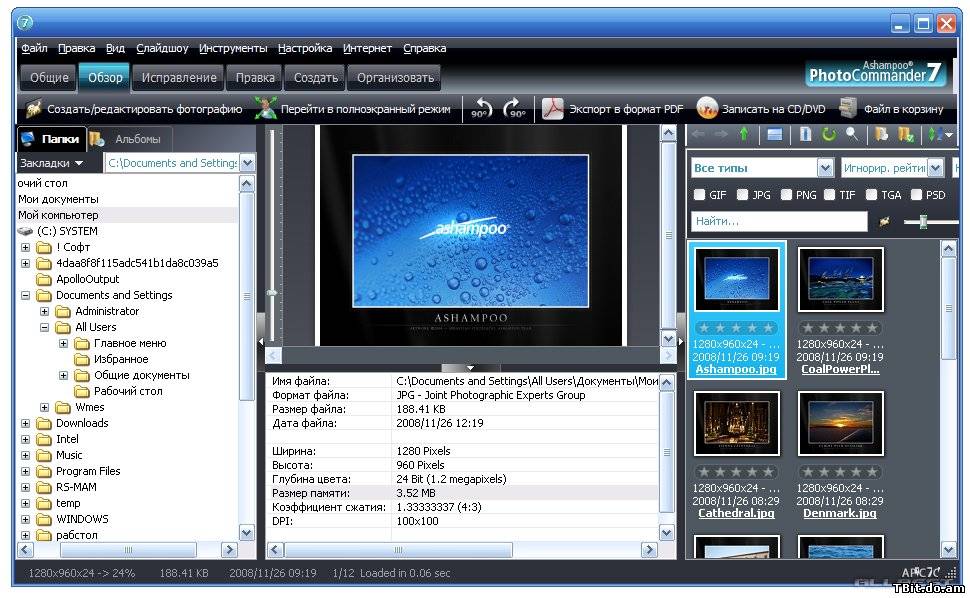Click the status bar "Loaded in 0.06 sec"
This screenshot has width=970, height=598.
click(x=405, y=573)
